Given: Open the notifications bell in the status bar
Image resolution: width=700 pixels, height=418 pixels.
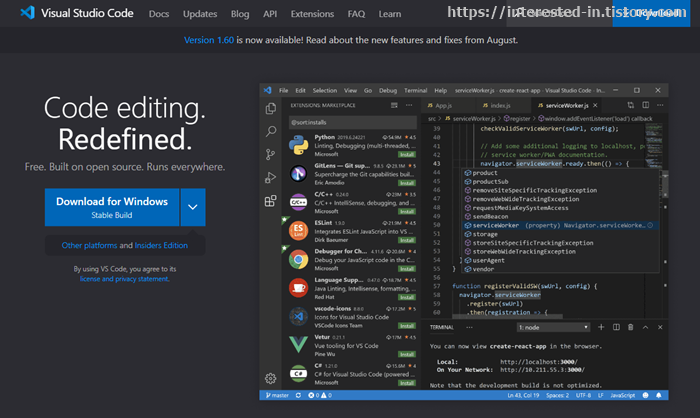Looking at the screenshot, I should tap(659, 395).
